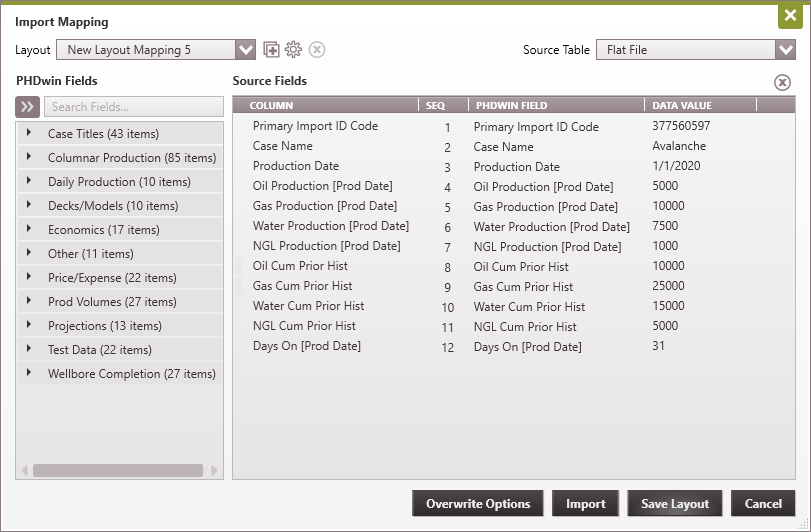Viewport: 811px width, 532px height.
Task: Expand Columnar Production (85 items)
Action: pyautogui.click(x=29, y=157)
